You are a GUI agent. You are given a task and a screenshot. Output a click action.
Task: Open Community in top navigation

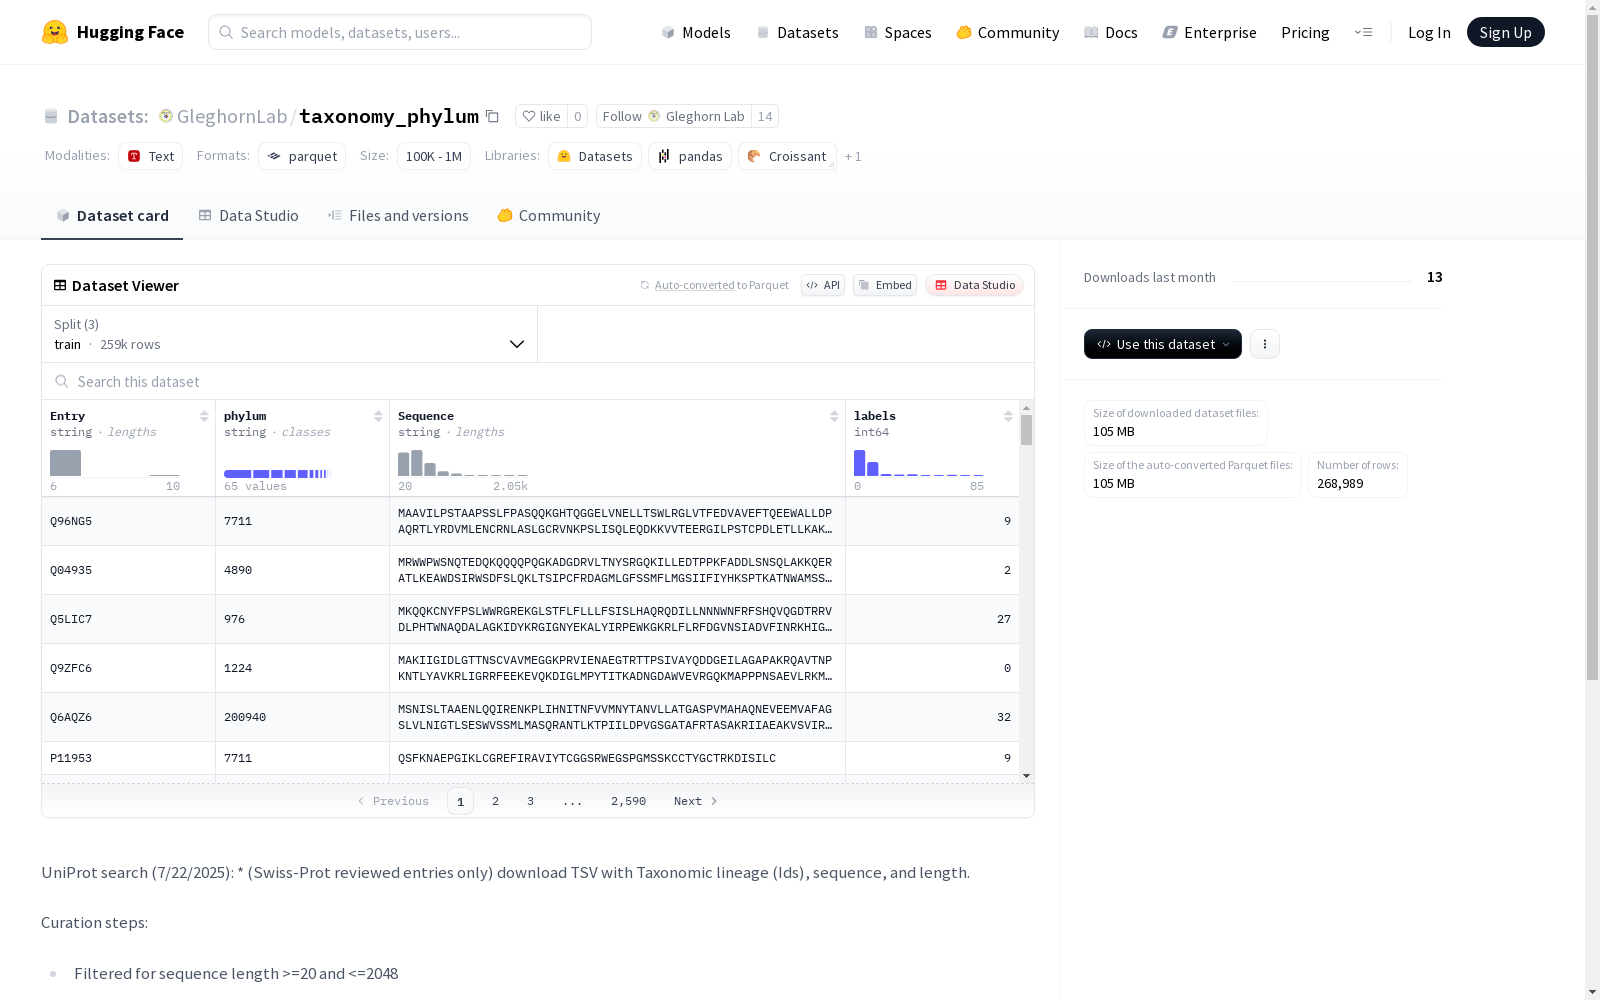pos(1007,32)
